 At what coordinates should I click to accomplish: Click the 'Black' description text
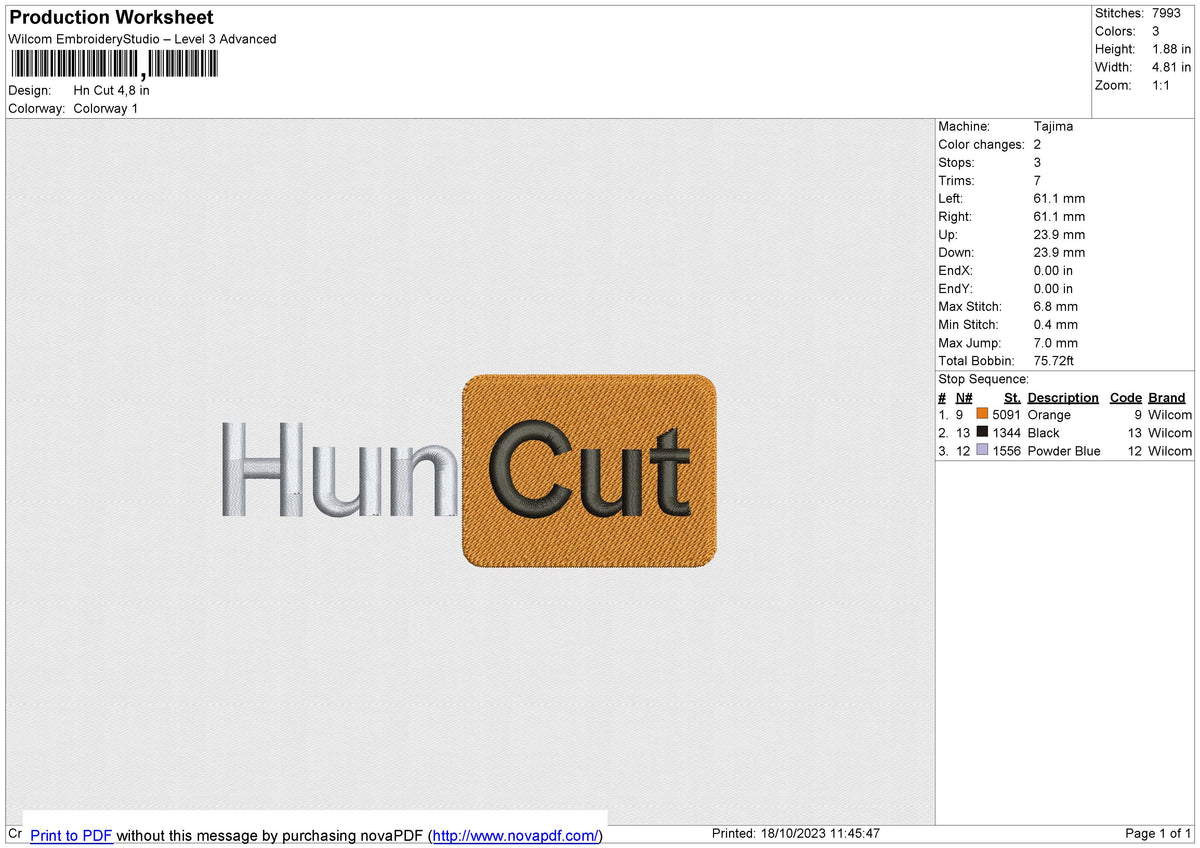[x=1043, y=432]
